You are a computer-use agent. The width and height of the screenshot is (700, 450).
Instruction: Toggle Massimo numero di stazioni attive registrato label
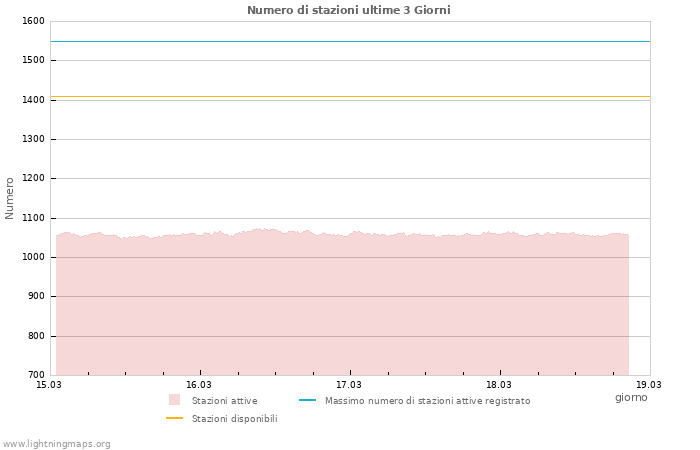click(x=427, y=401)
